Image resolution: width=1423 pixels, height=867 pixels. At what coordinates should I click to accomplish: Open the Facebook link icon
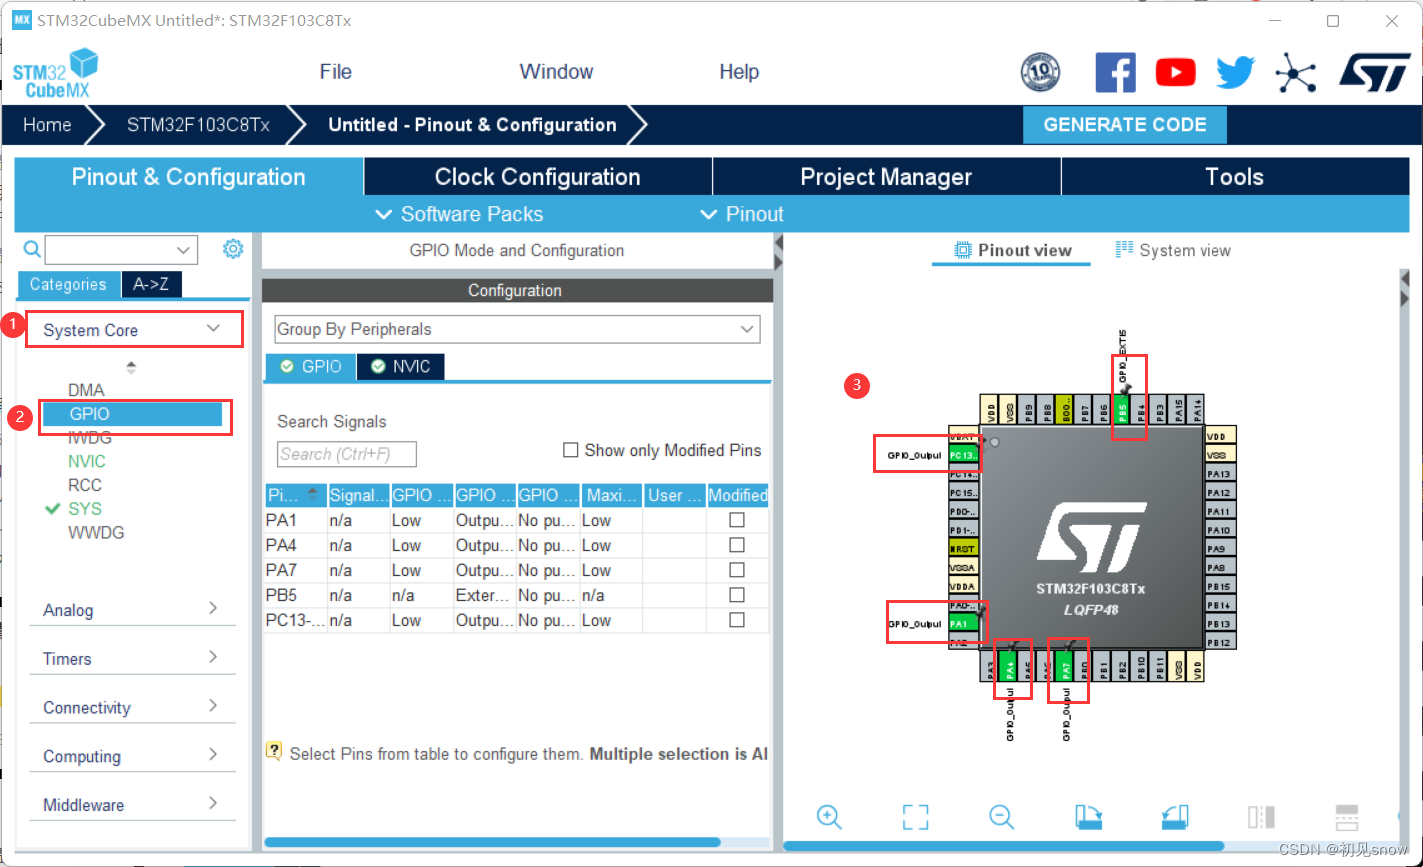pos(1116,72)
